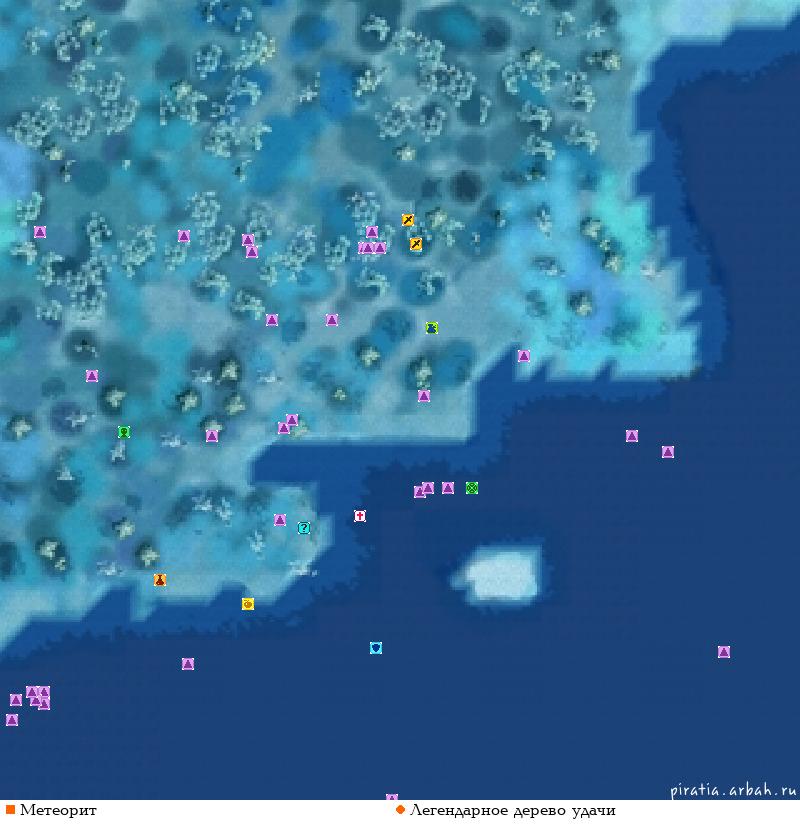
Task: Click purple marker left of question mark
Action: click(280, 520)
